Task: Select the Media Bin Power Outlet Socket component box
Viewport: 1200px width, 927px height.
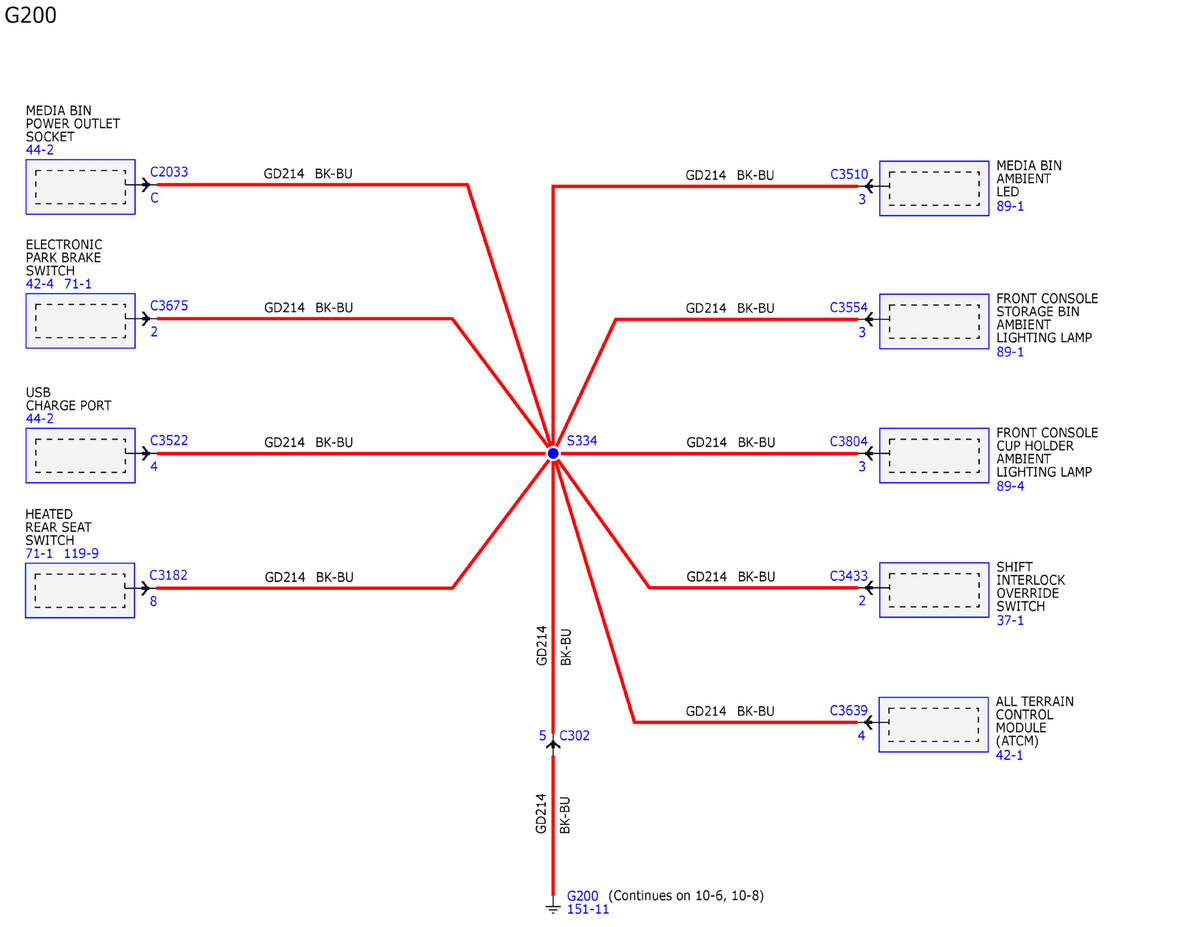Action: (80, 186)
